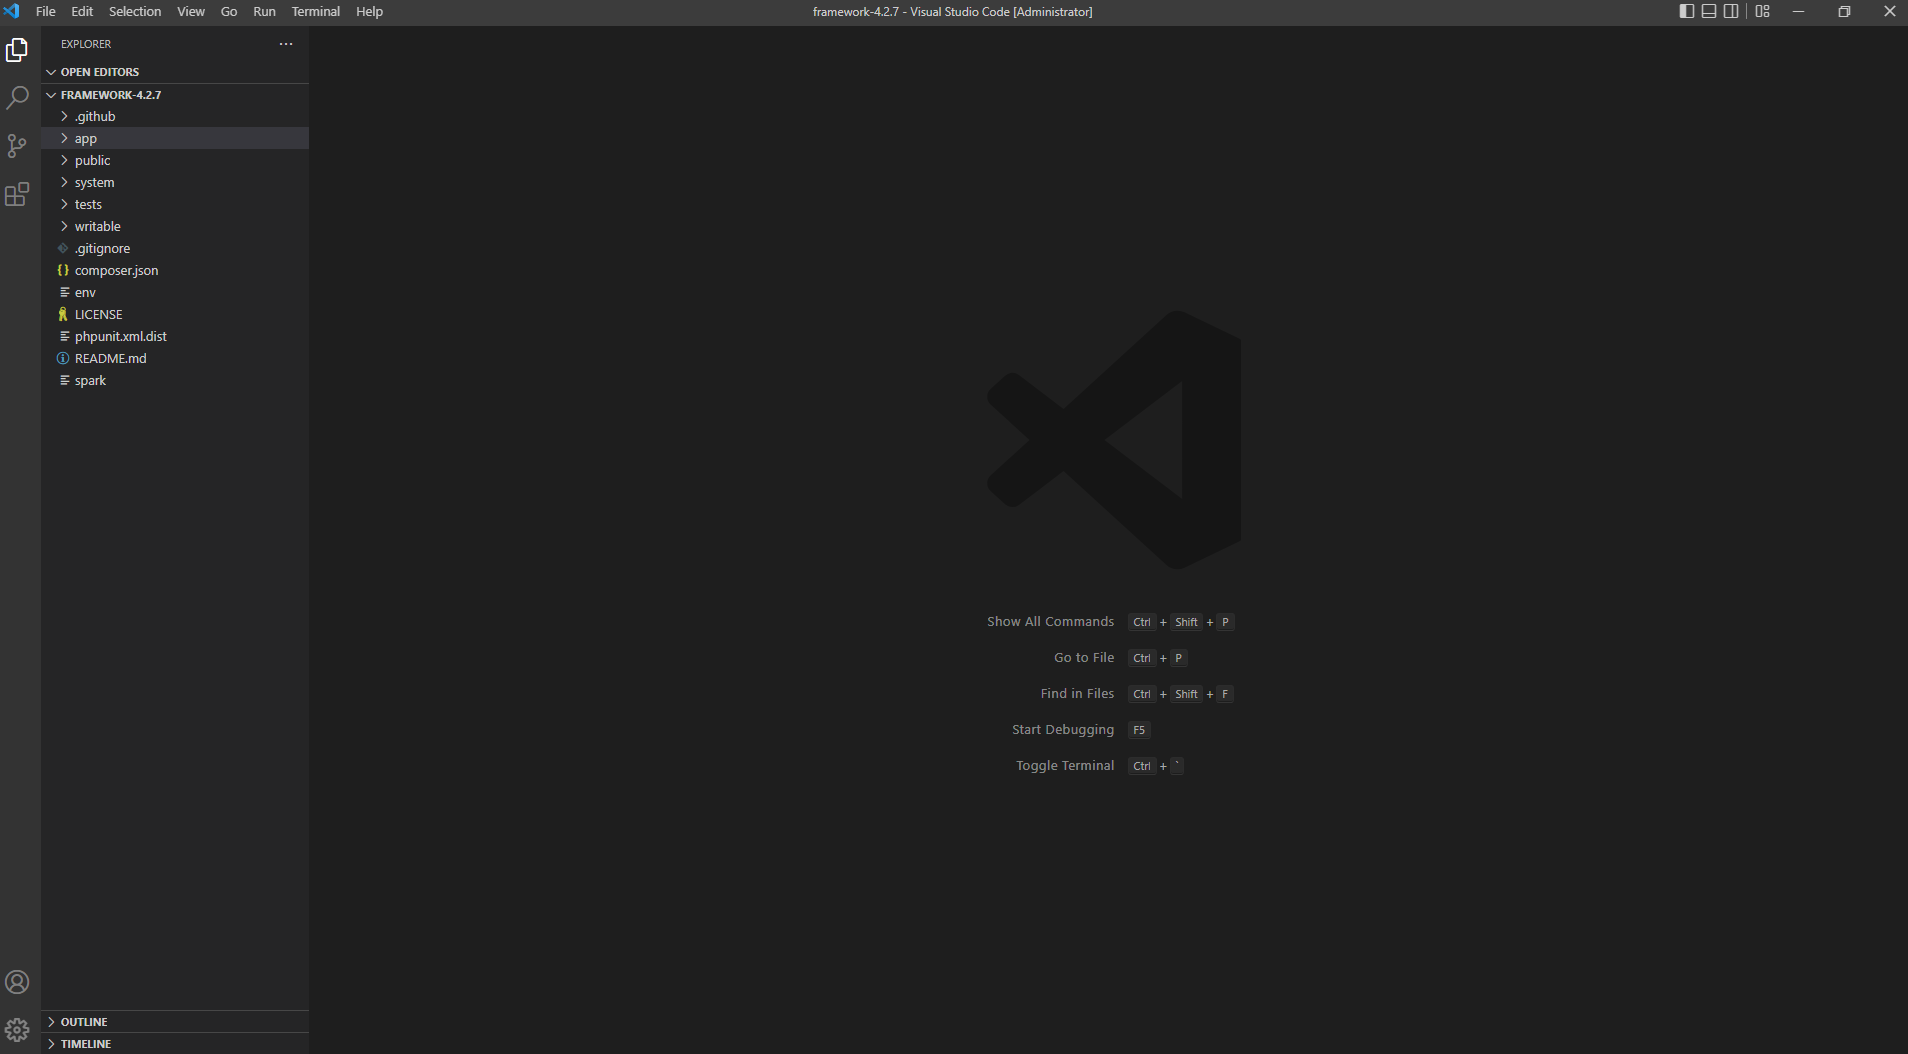Screen dimensions: 1908x1054
Task: Toggle secondary side bar layout icon
Action: (1731, 11)
